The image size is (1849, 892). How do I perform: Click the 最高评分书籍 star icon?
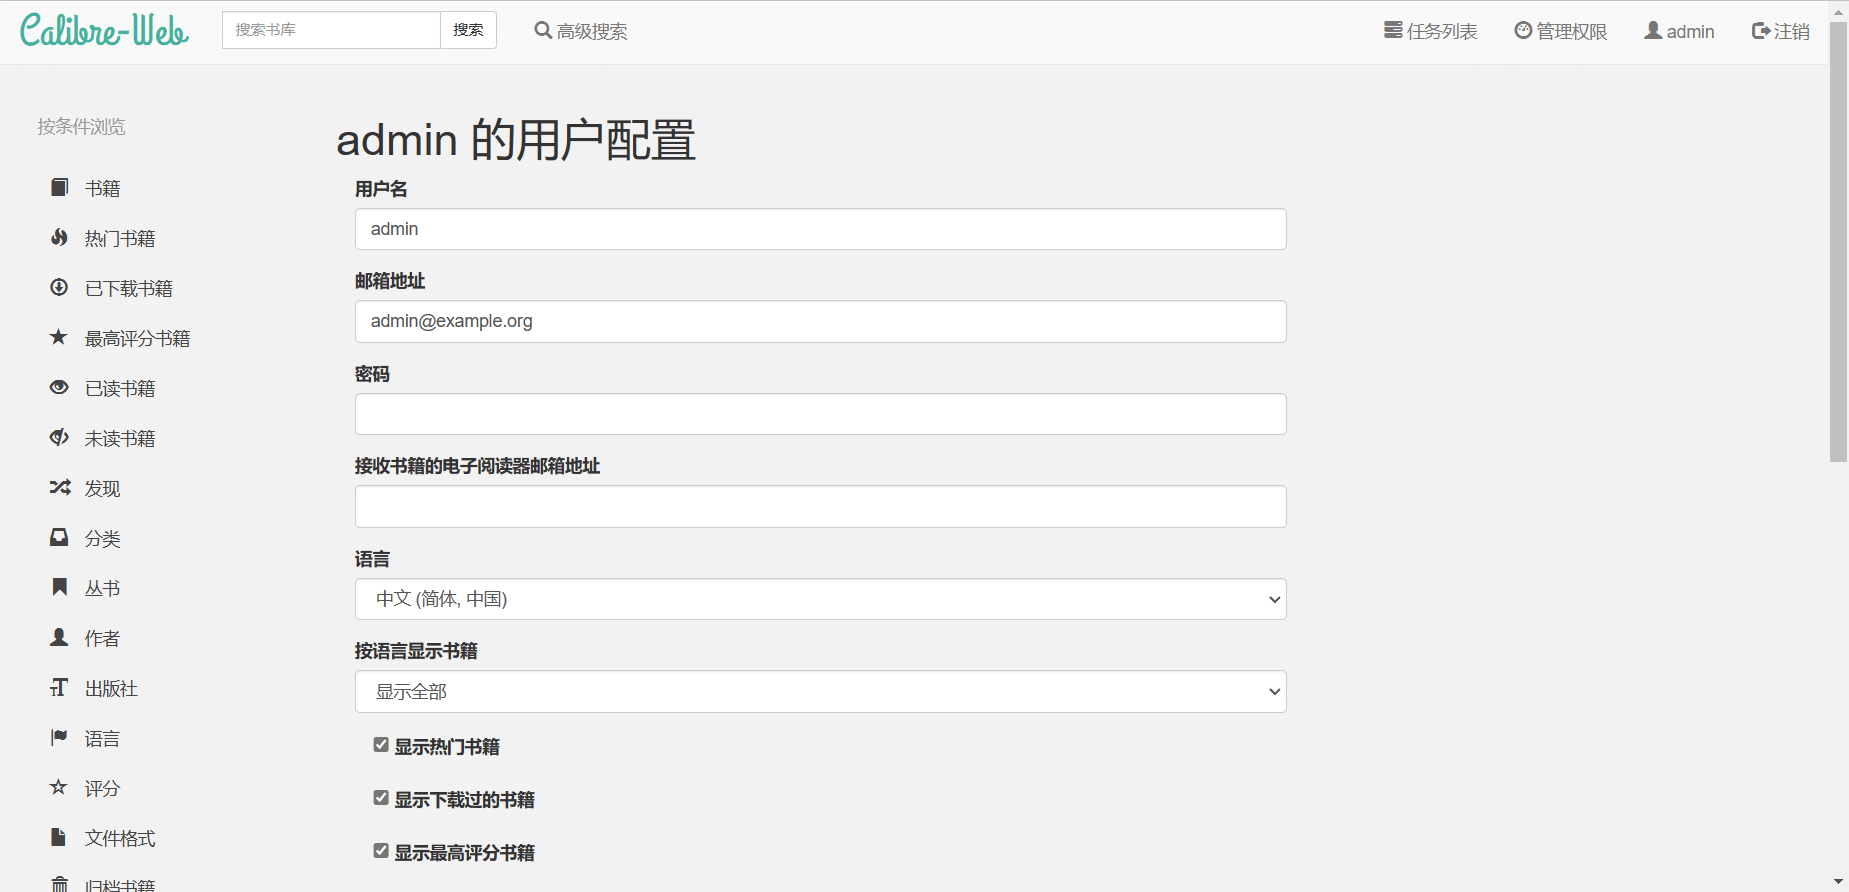coord(59,337)
